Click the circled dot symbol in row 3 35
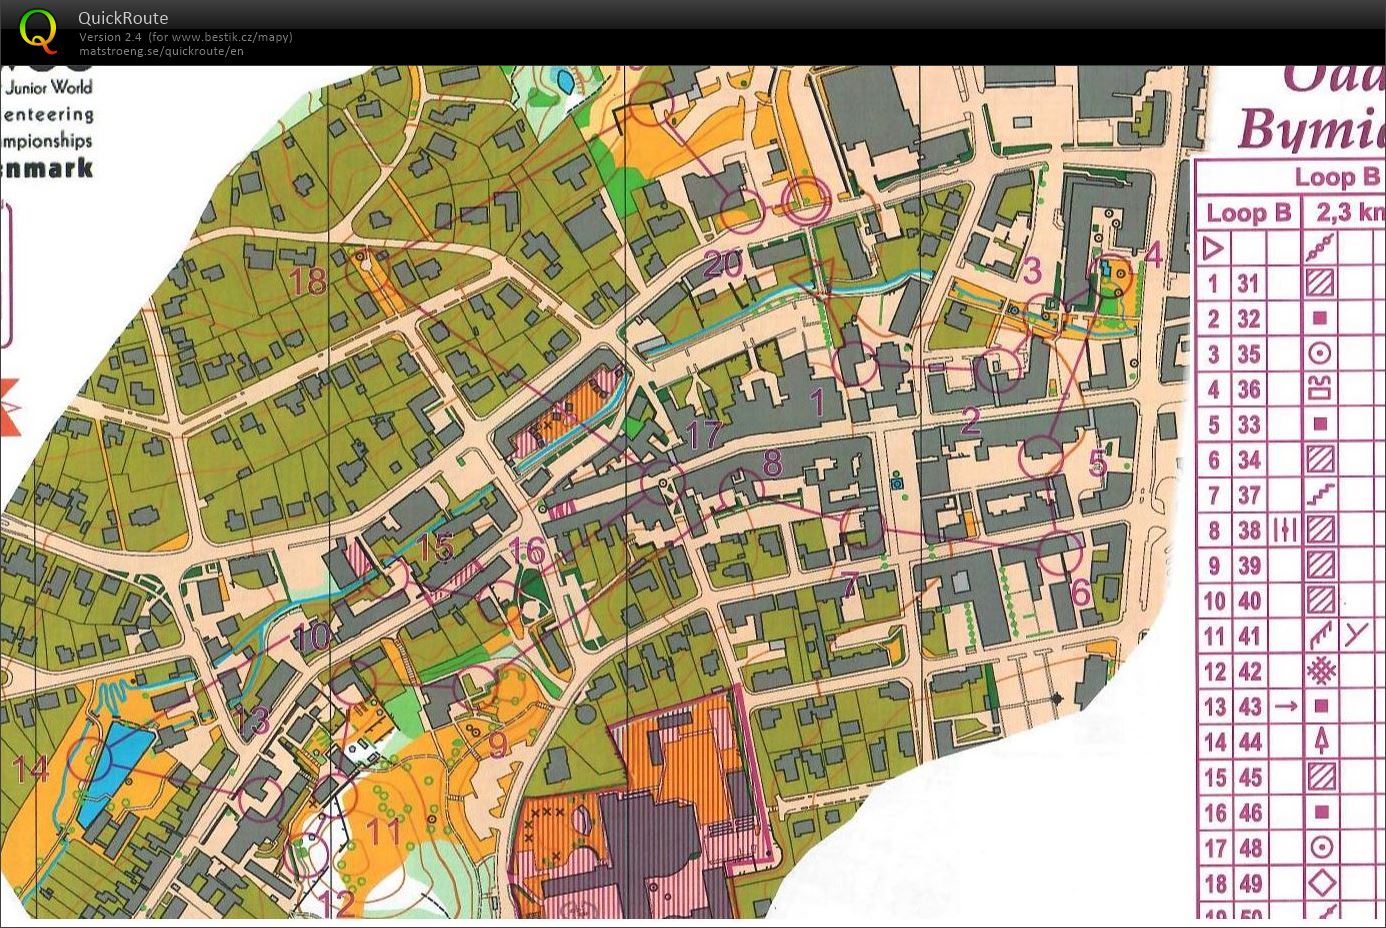 (x=1320, y=353)
